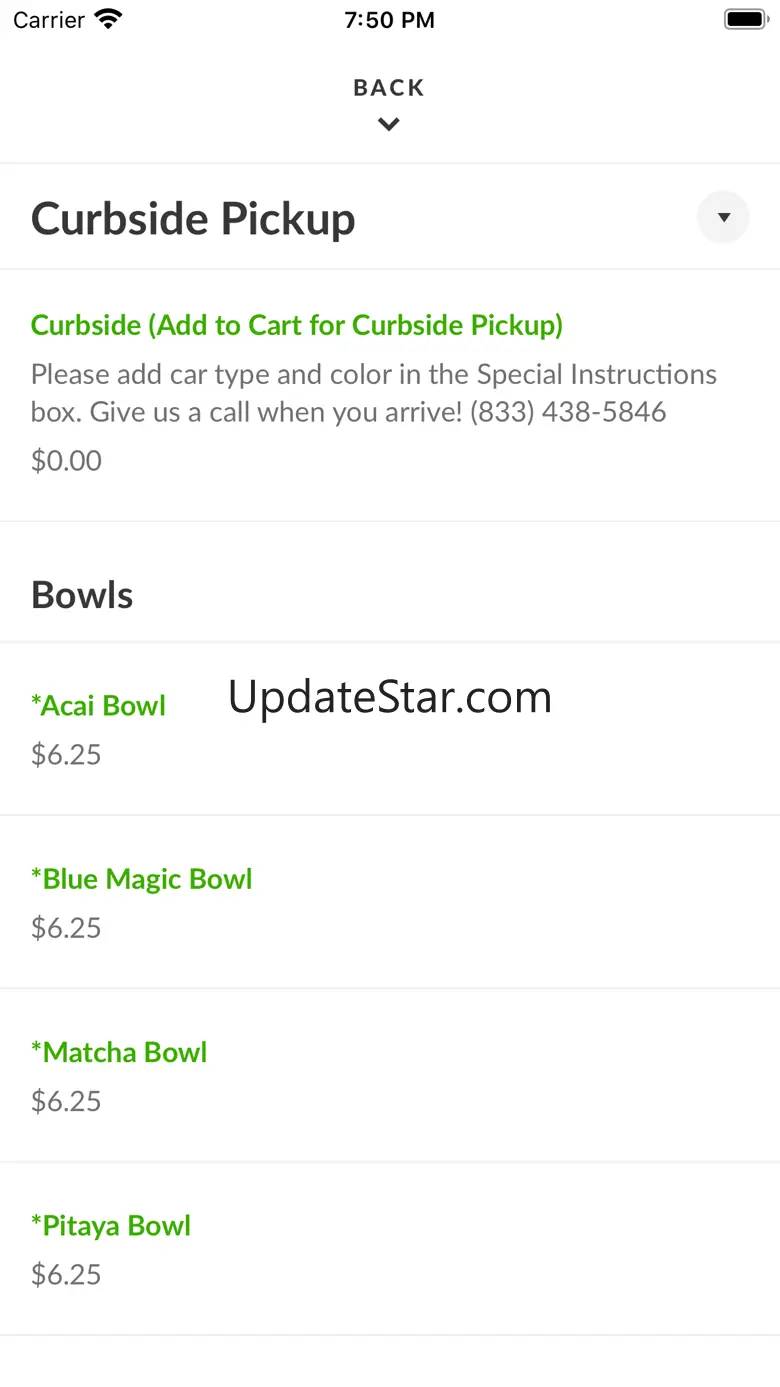Tap the $6.25 price under Blue Magic Bowl
780x1387 pixels.
66,928
